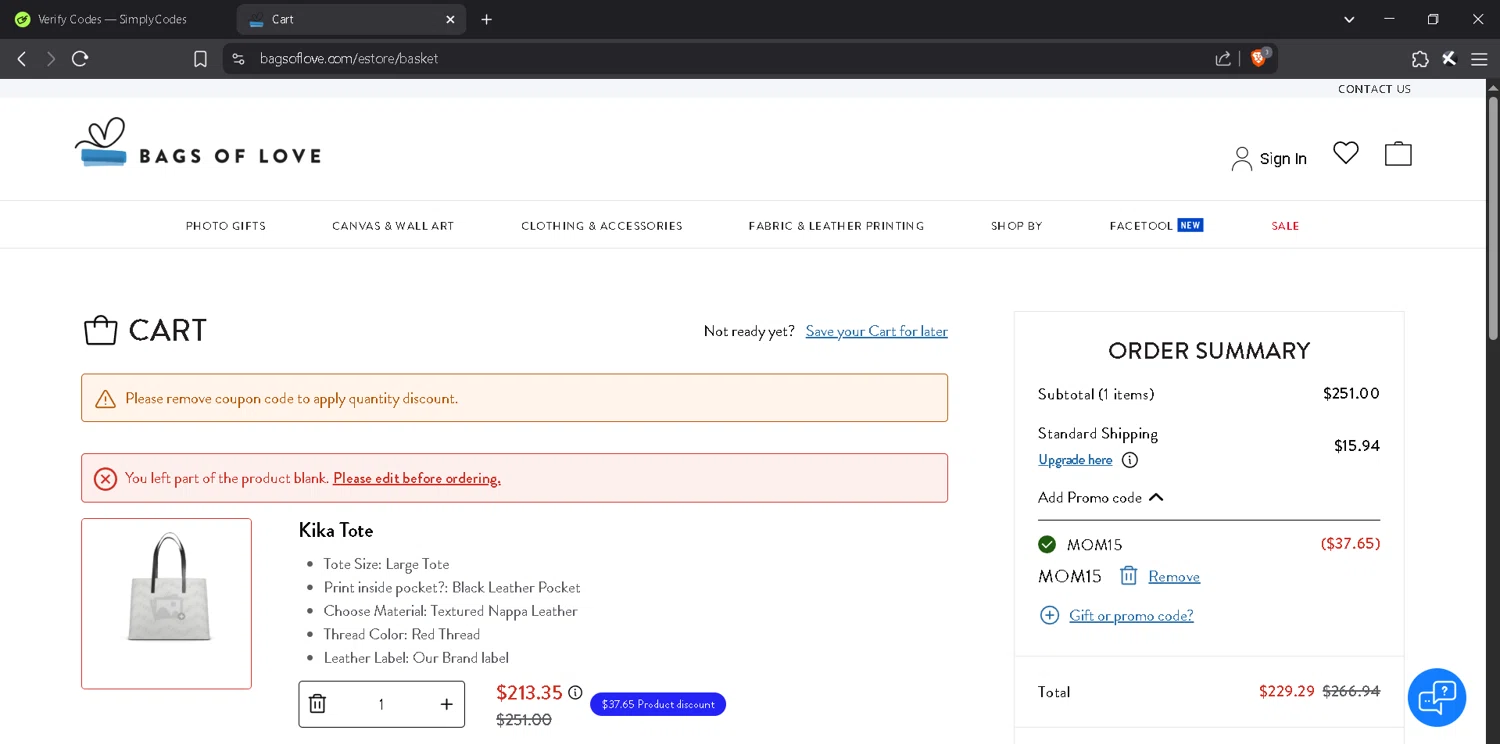
Task: Open the Sale menu item
Action: pos(1285,226)
